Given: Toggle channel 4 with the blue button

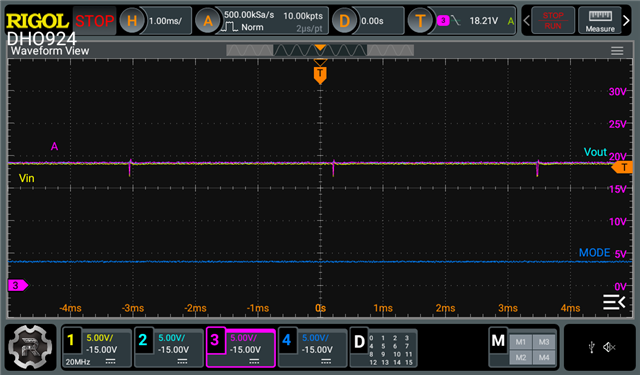Looking at the screenshot, I should point(287,339).
